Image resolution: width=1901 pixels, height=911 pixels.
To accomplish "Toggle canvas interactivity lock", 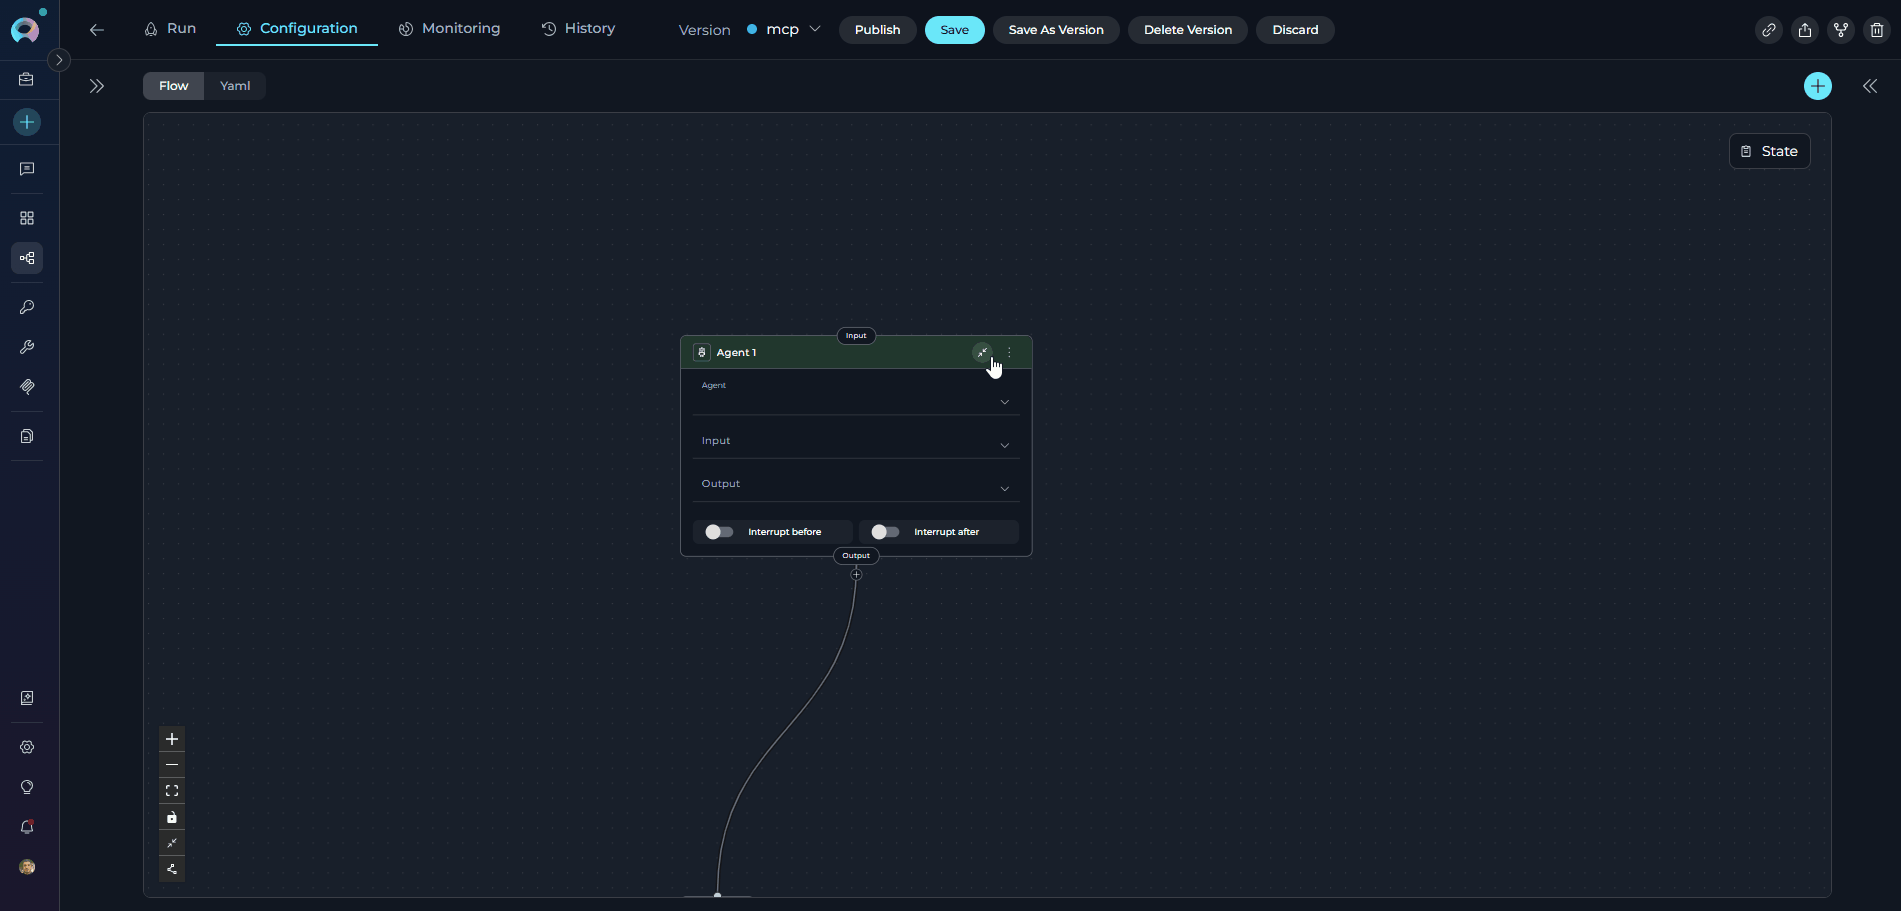I will [172, 817].
